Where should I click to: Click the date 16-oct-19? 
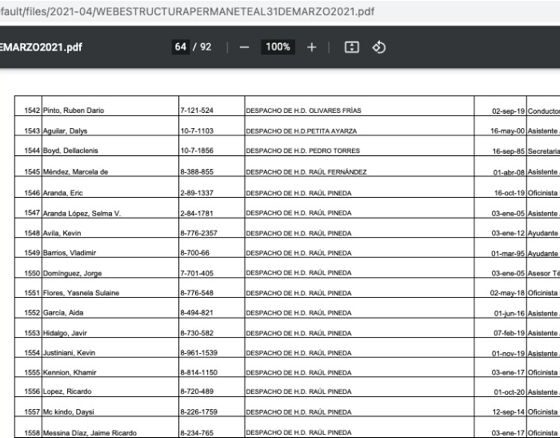[509, 193]
